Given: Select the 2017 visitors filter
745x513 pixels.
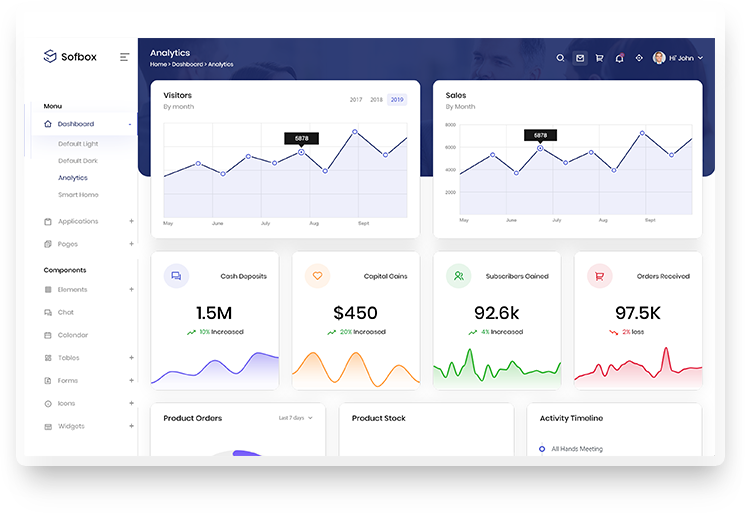Looking at the screenshot, I should (356, 100).
